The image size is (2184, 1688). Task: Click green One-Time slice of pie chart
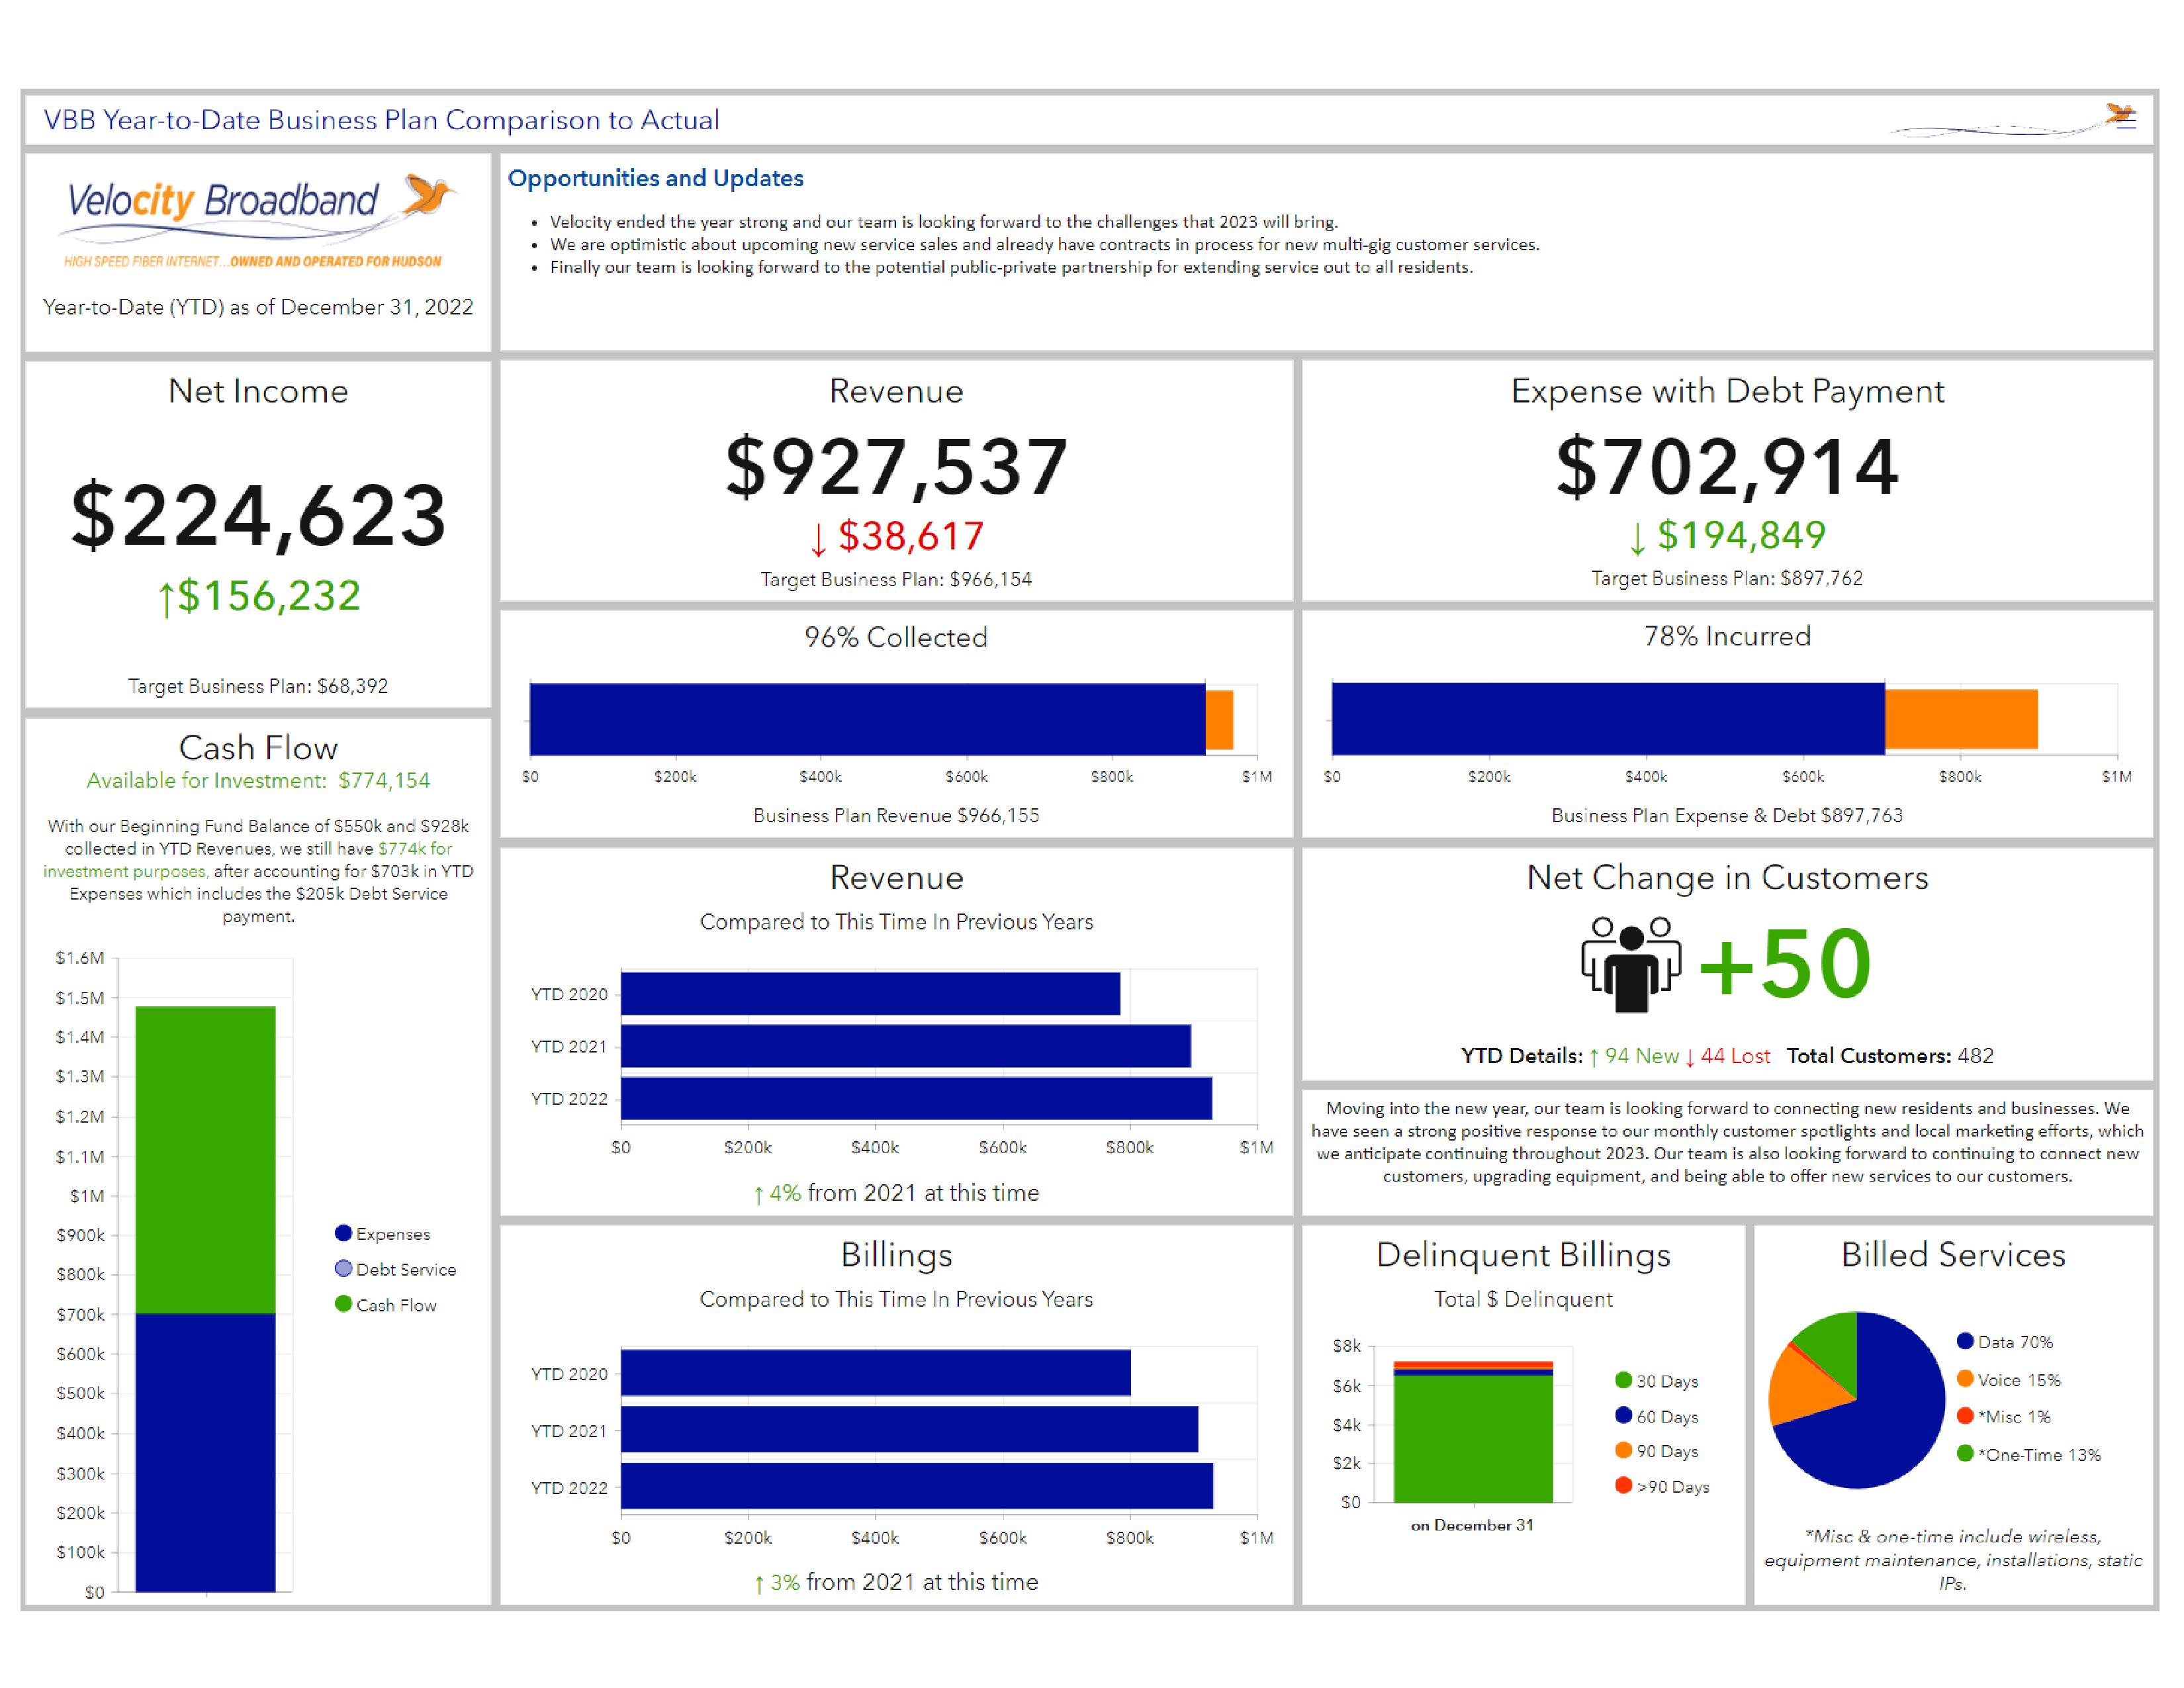[x=1832, y=1347]
